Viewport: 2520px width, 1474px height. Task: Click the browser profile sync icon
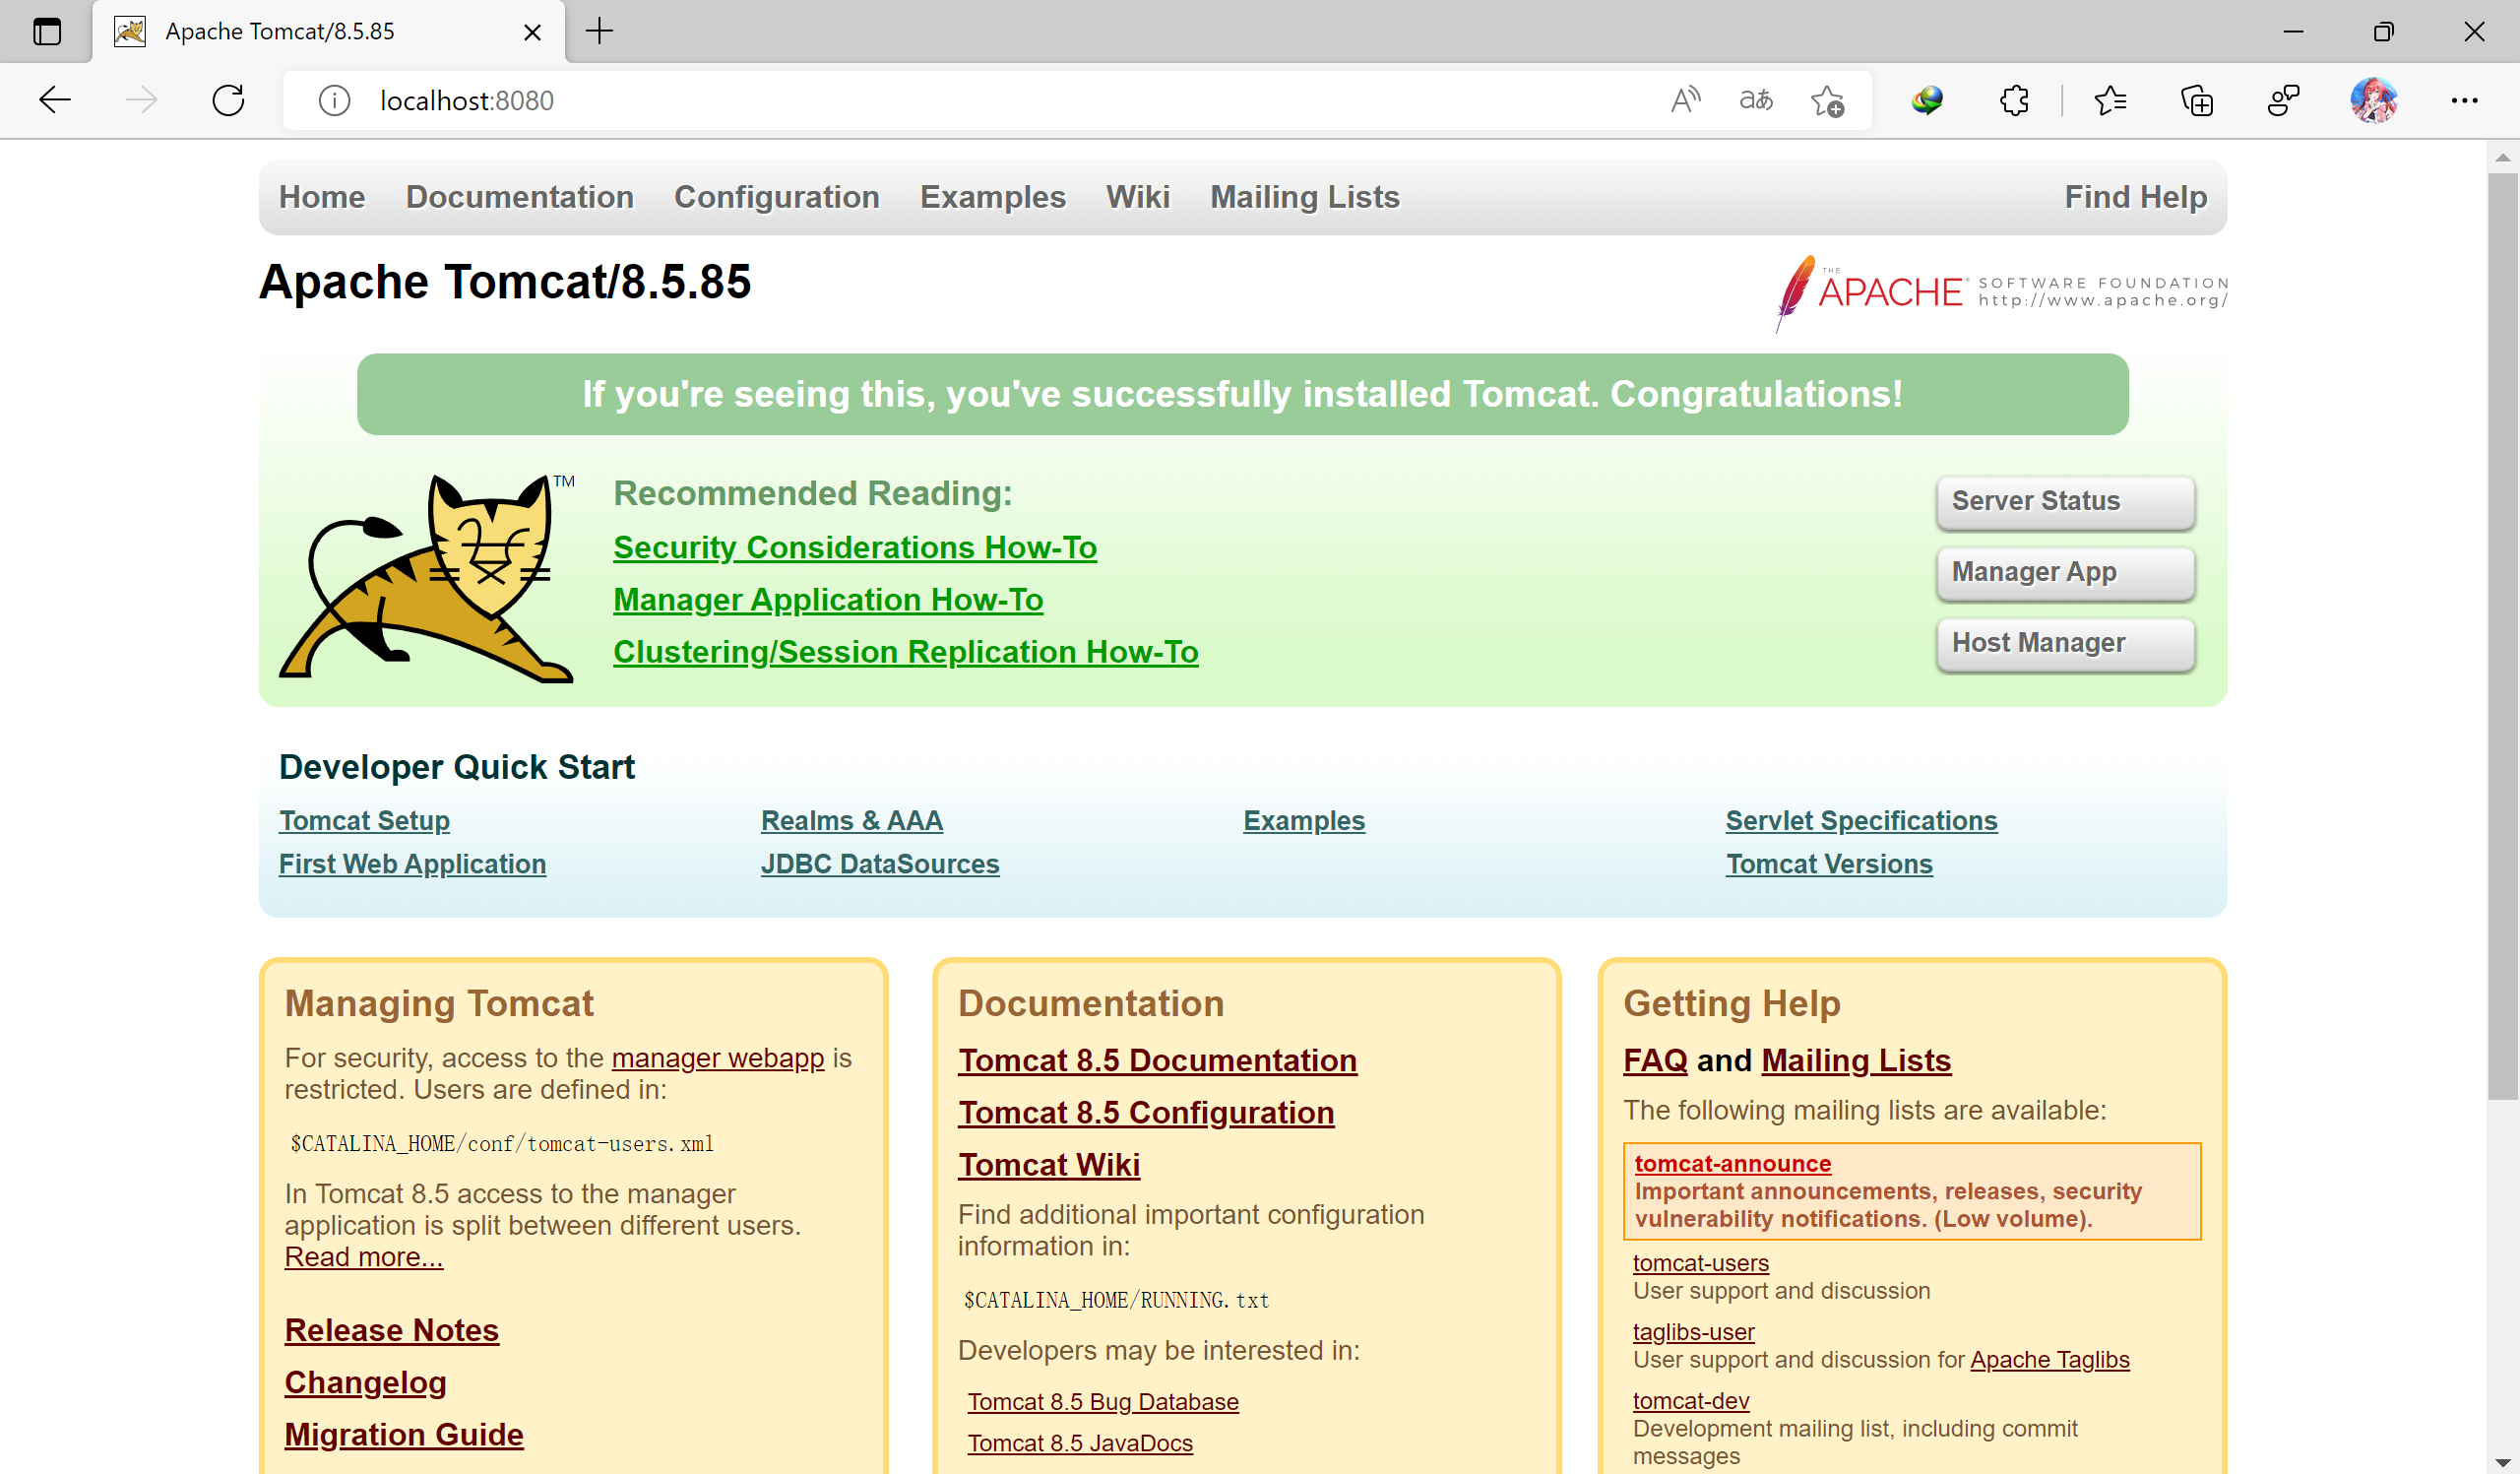[x=2284, y=100]
